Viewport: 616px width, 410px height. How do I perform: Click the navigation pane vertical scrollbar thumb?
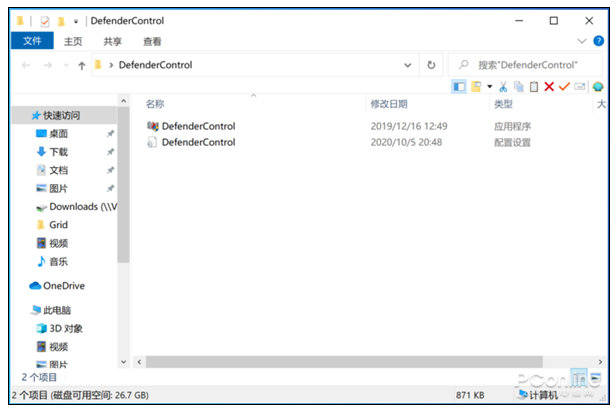click(x=123, y=185)
